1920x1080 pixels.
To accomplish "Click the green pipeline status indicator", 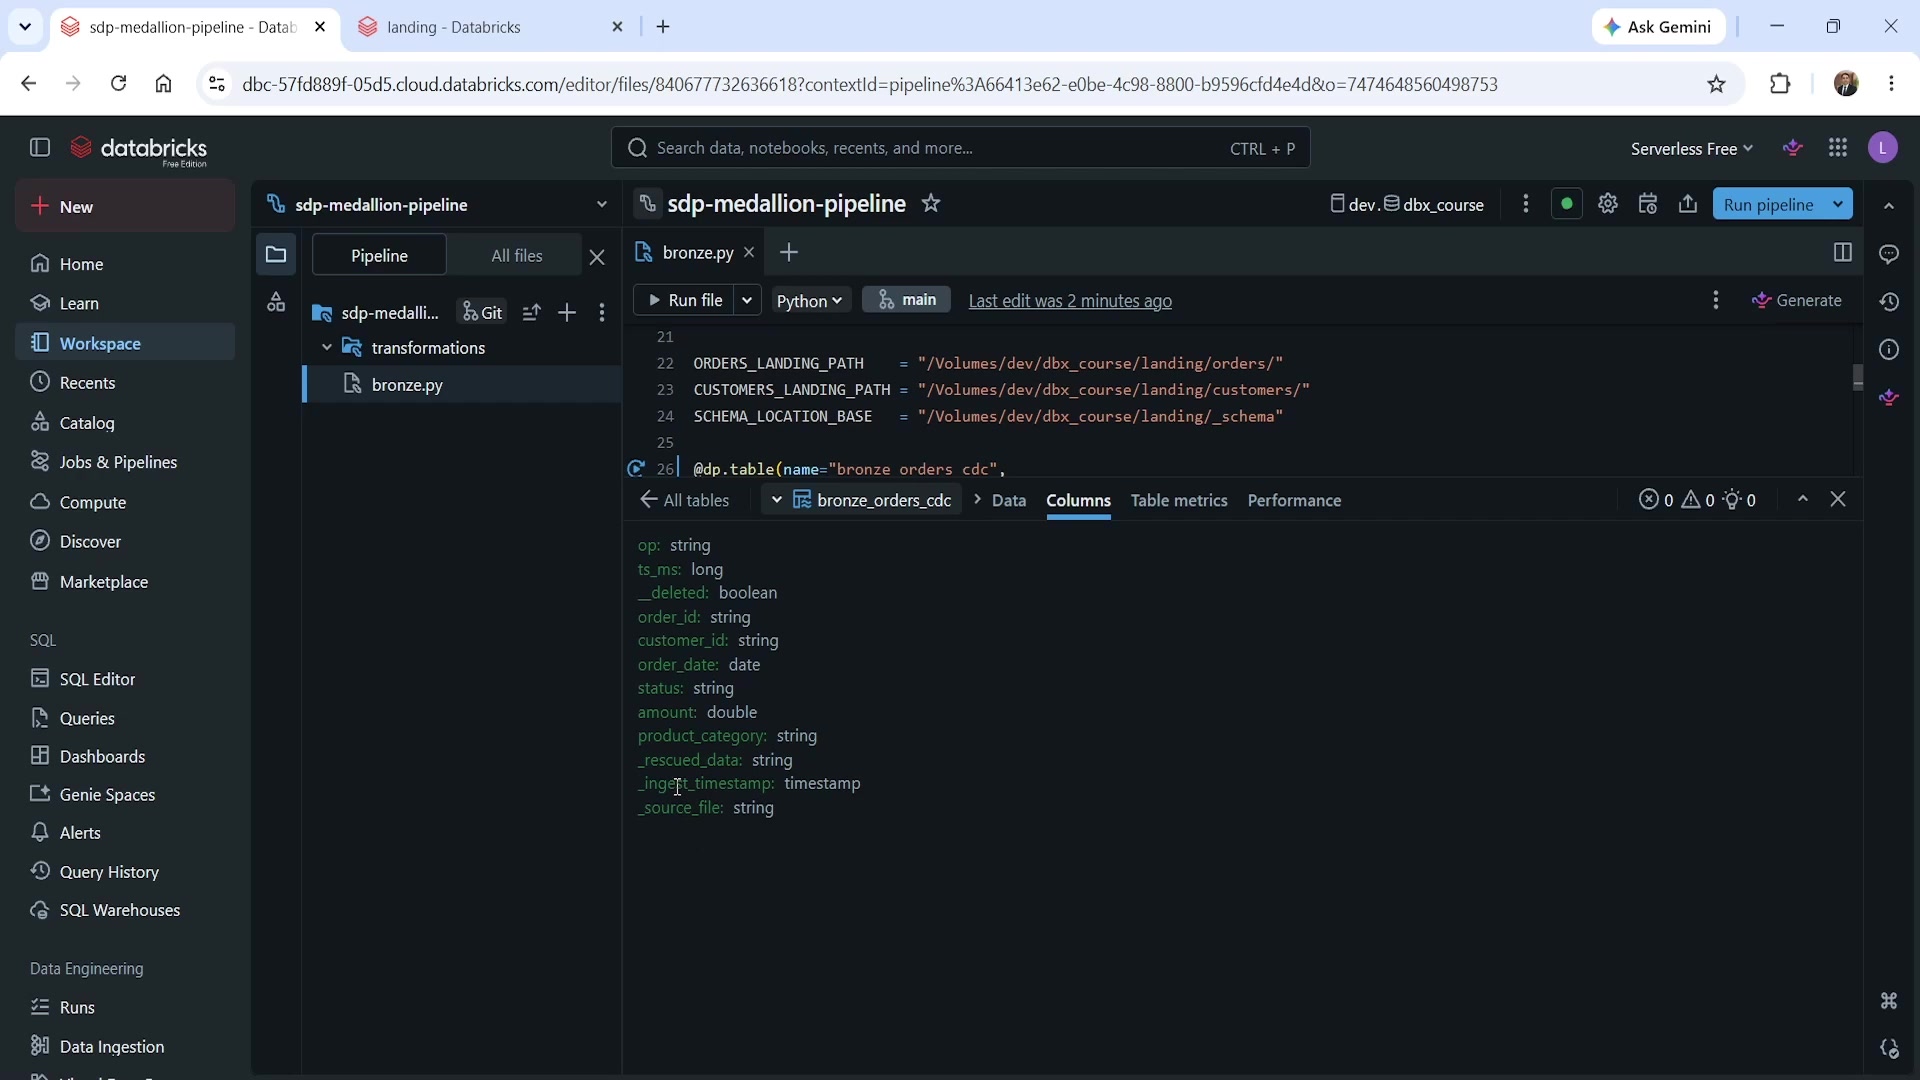I will (1567, 204).
